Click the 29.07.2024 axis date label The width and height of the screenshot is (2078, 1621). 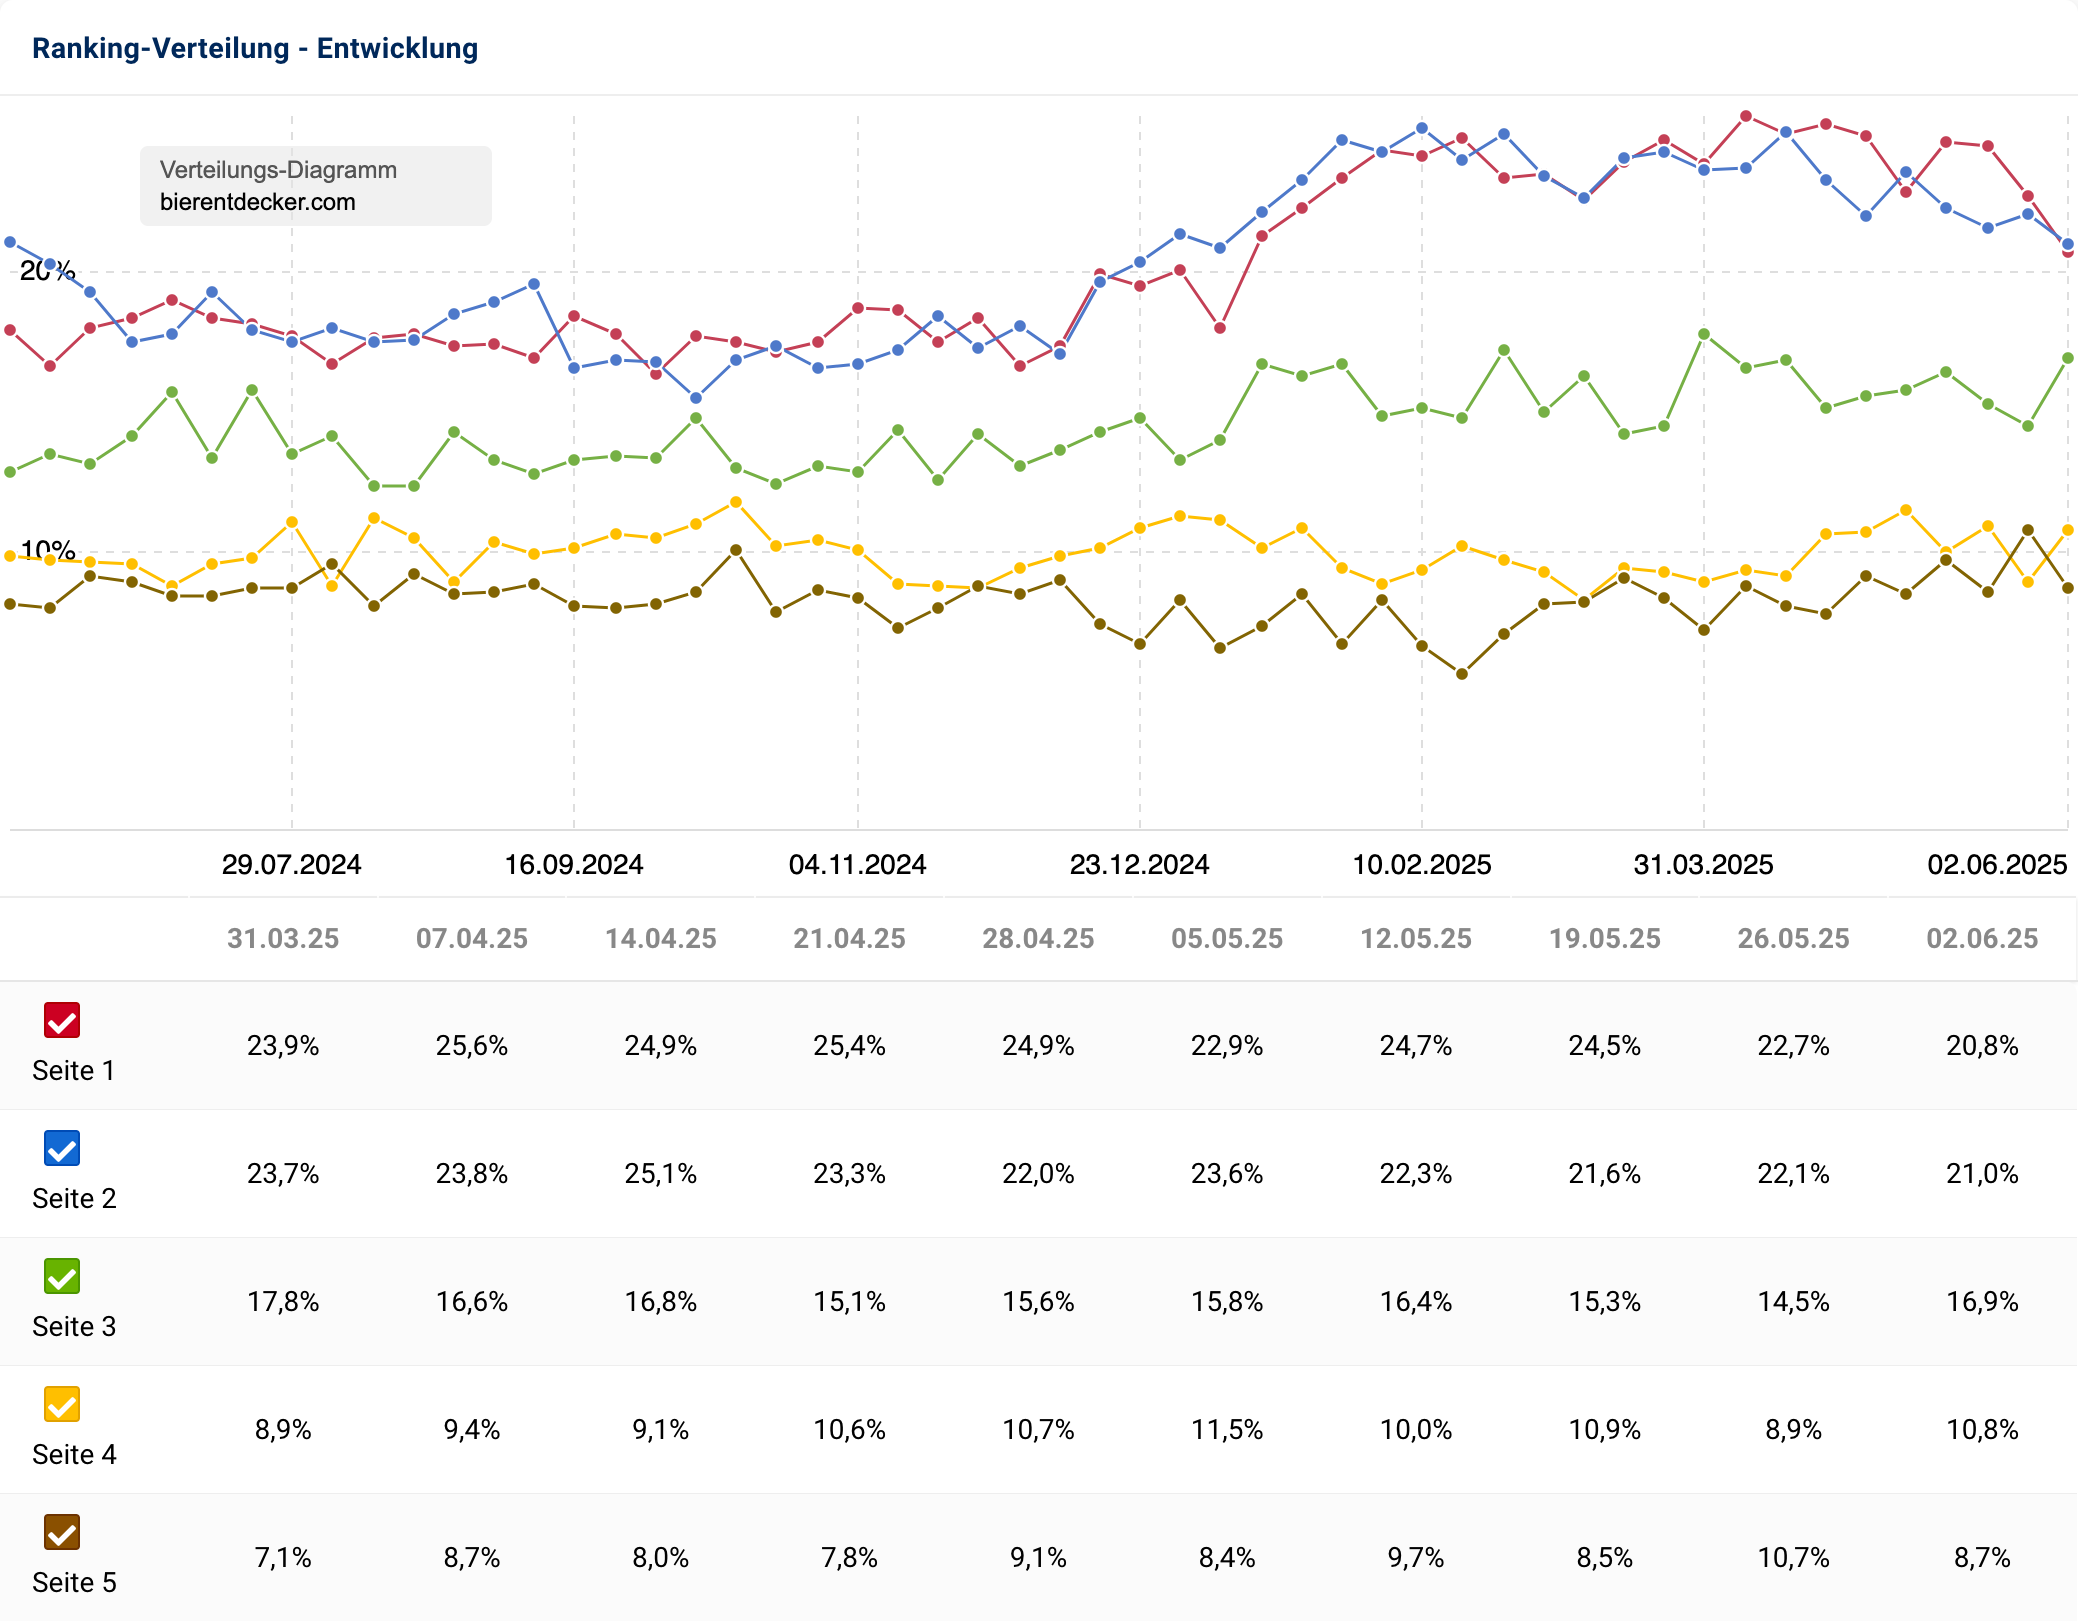pyautogui.click(x=291, y=864)
